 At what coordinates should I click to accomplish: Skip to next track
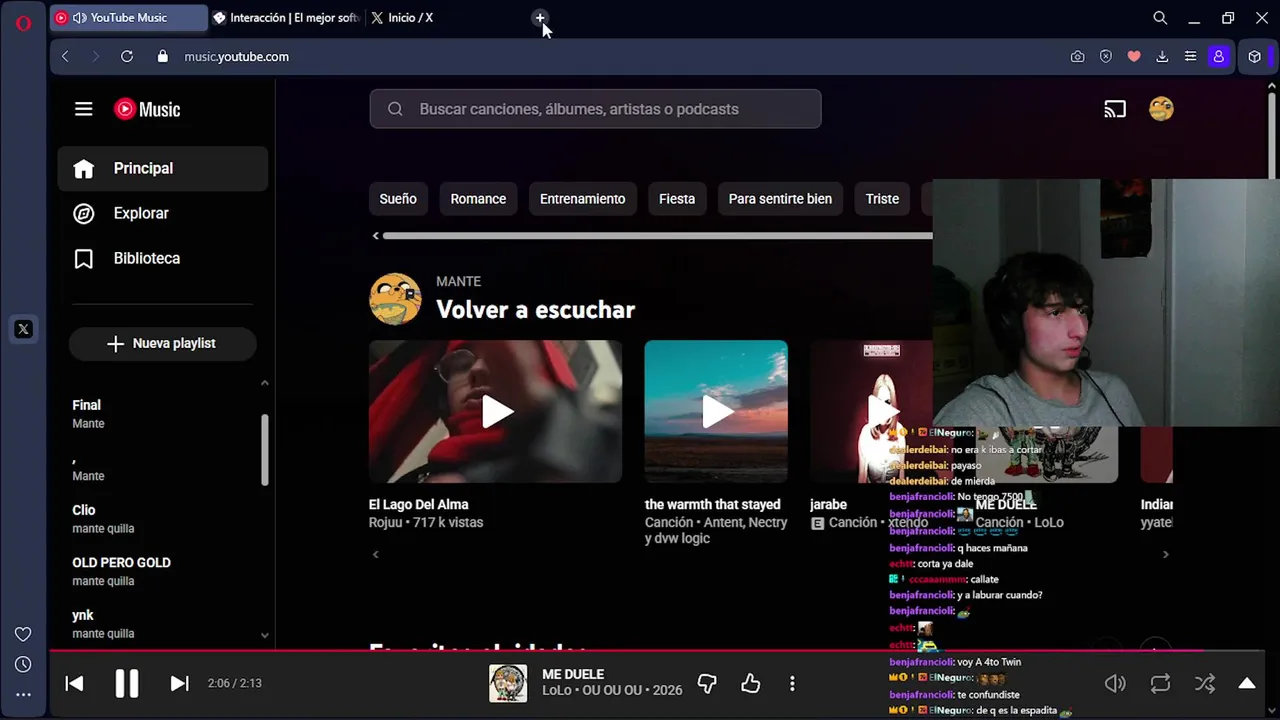(x=180, y=683)
